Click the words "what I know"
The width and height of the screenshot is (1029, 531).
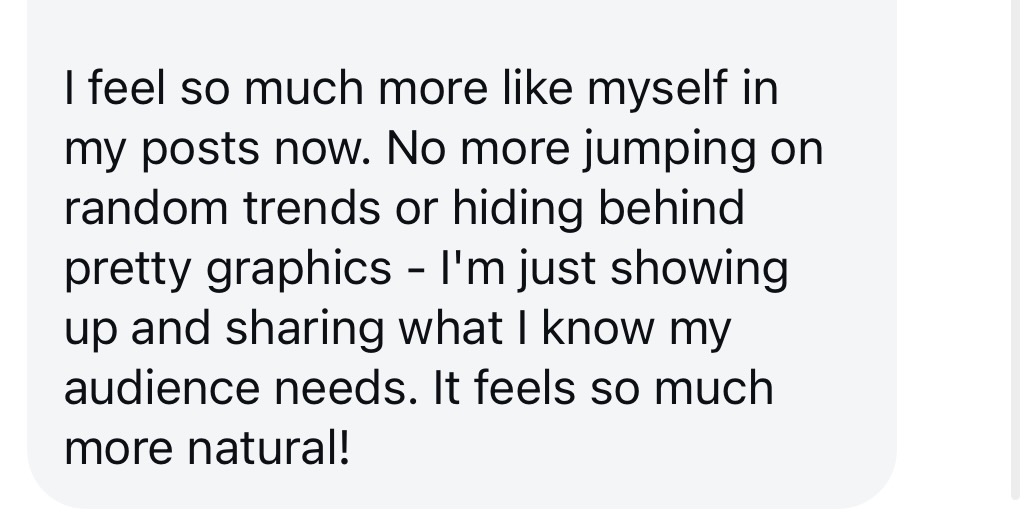(526, 328)
